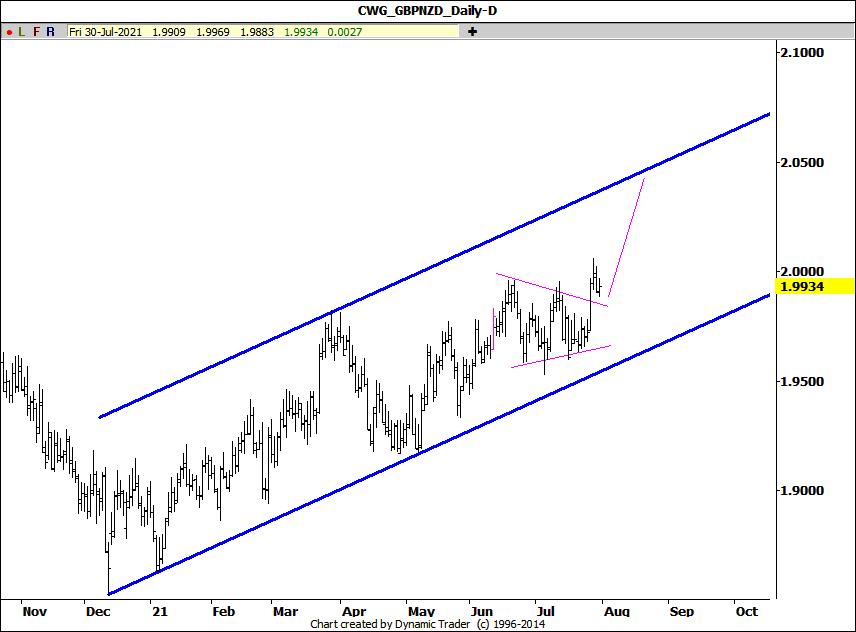Screen dimensions: 856x632
Task: Toggle the F button in chart header
Action: pos(37,32)
